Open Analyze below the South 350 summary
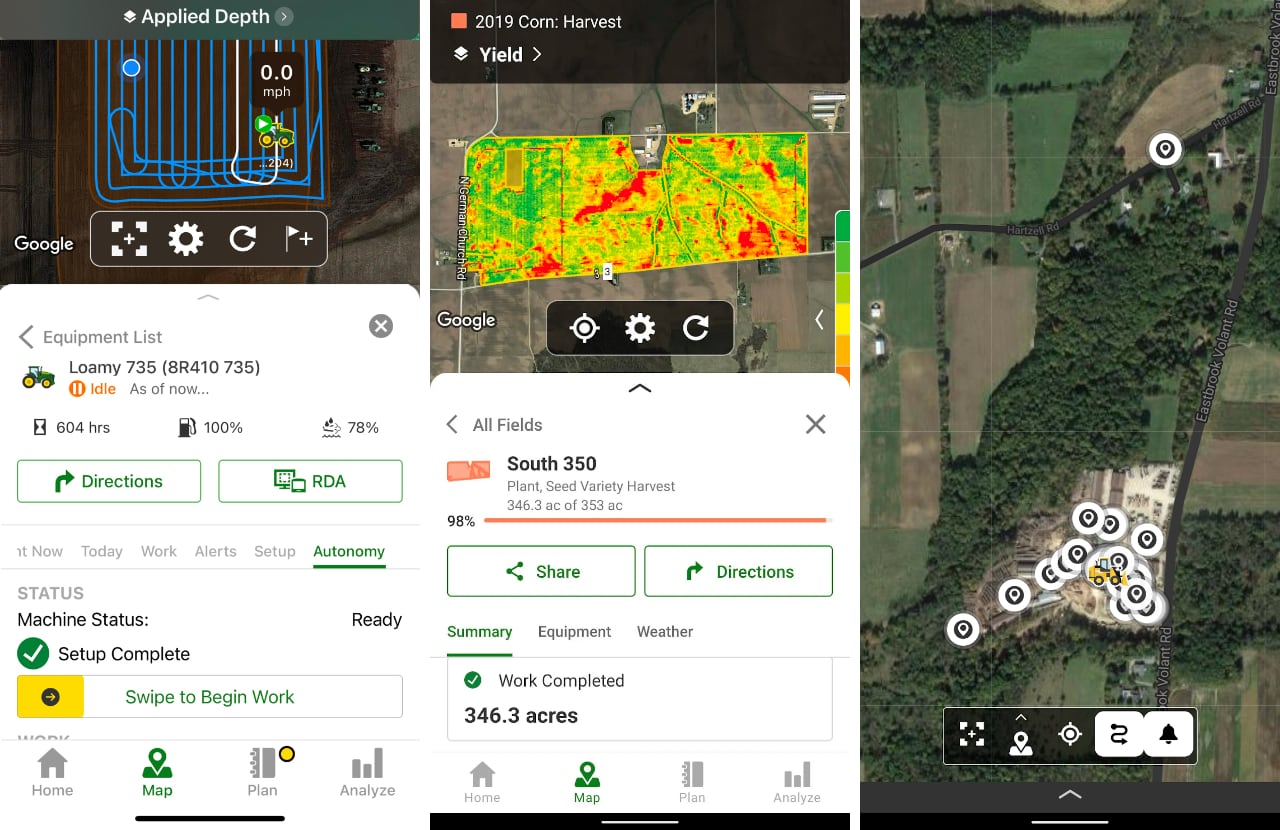Screen dimensions: 1280x830 coord(797,783)
